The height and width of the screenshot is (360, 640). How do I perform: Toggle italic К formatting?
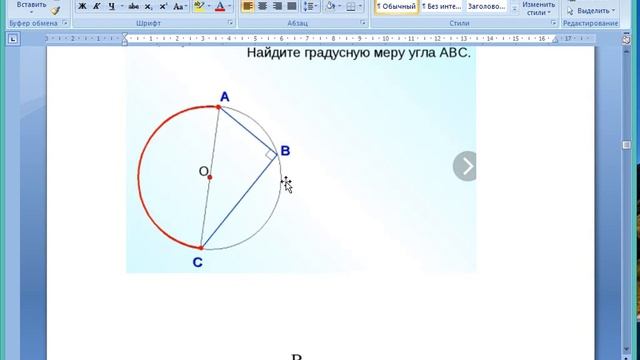click(x=96, y=6)
